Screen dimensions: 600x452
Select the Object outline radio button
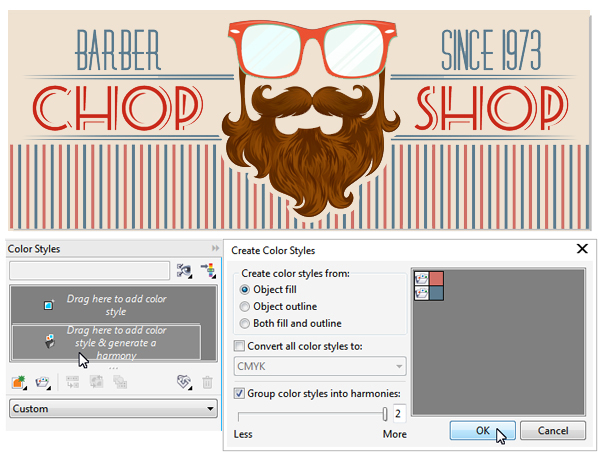pos(245,307)
